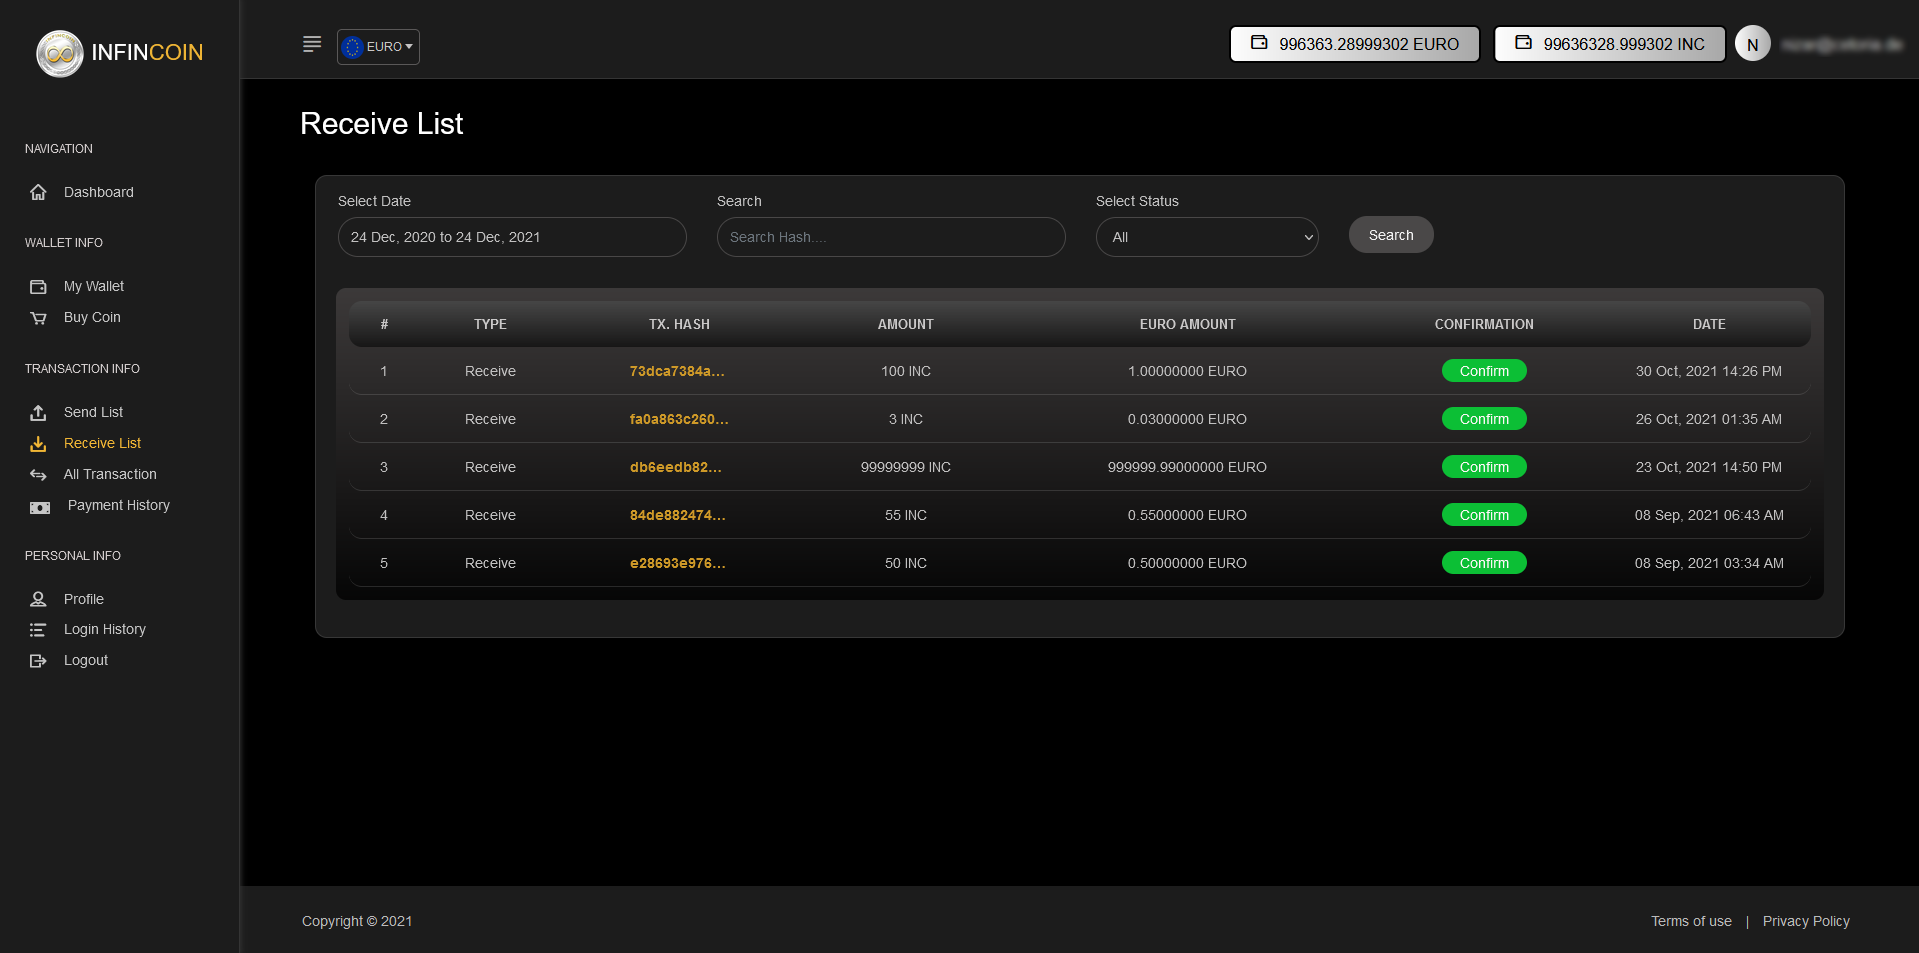The width and height of the screenshot is (1919, 953).
Task: Click the Dashboard home icon
Action: pyautogui.click(x=38, y=192)
